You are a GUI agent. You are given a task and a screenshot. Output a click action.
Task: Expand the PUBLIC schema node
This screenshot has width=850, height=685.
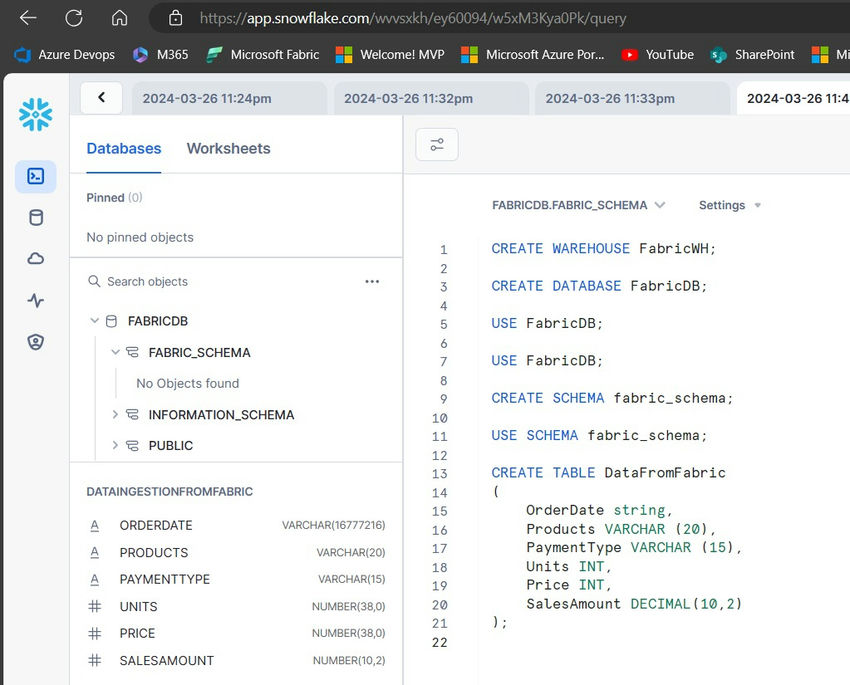coord(115,445)
